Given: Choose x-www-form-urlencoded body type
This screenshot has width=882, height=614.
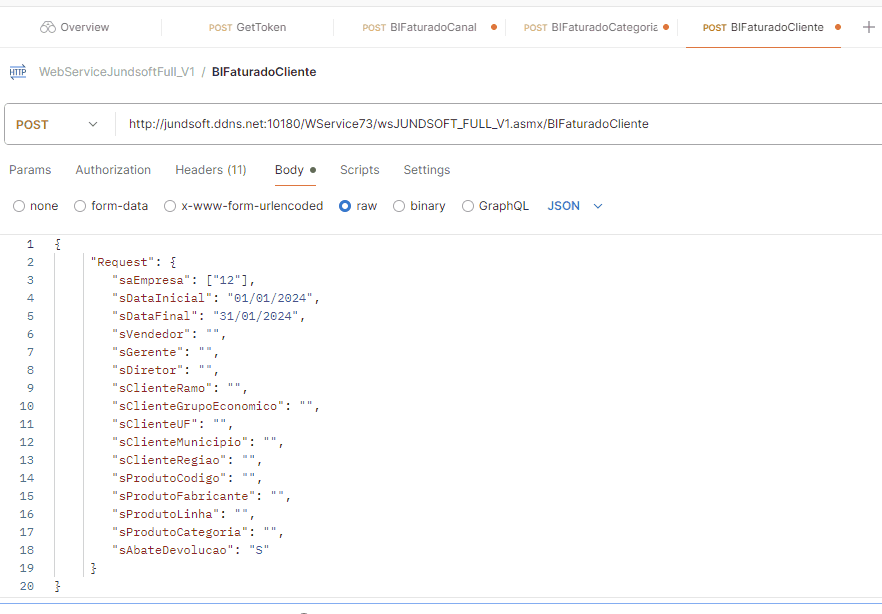Looking at the screenshot, I should coord(170,206).
